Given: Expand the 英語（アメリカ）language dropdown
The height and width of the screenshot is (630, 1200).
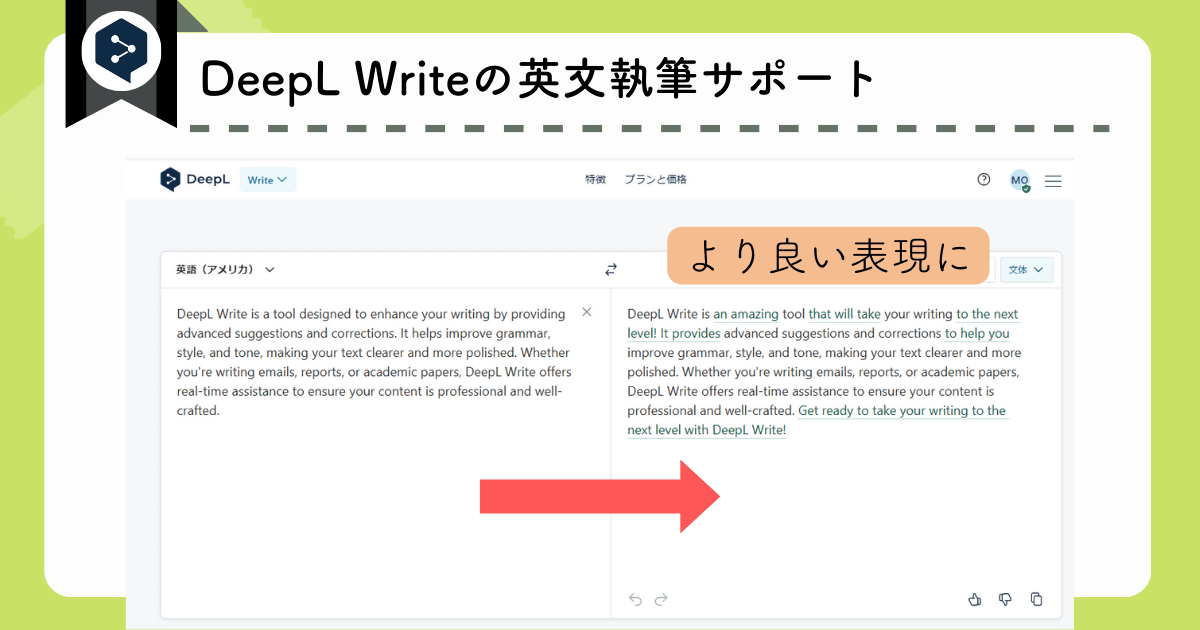Looking at the screenshot, I should [x=225, y=269].
